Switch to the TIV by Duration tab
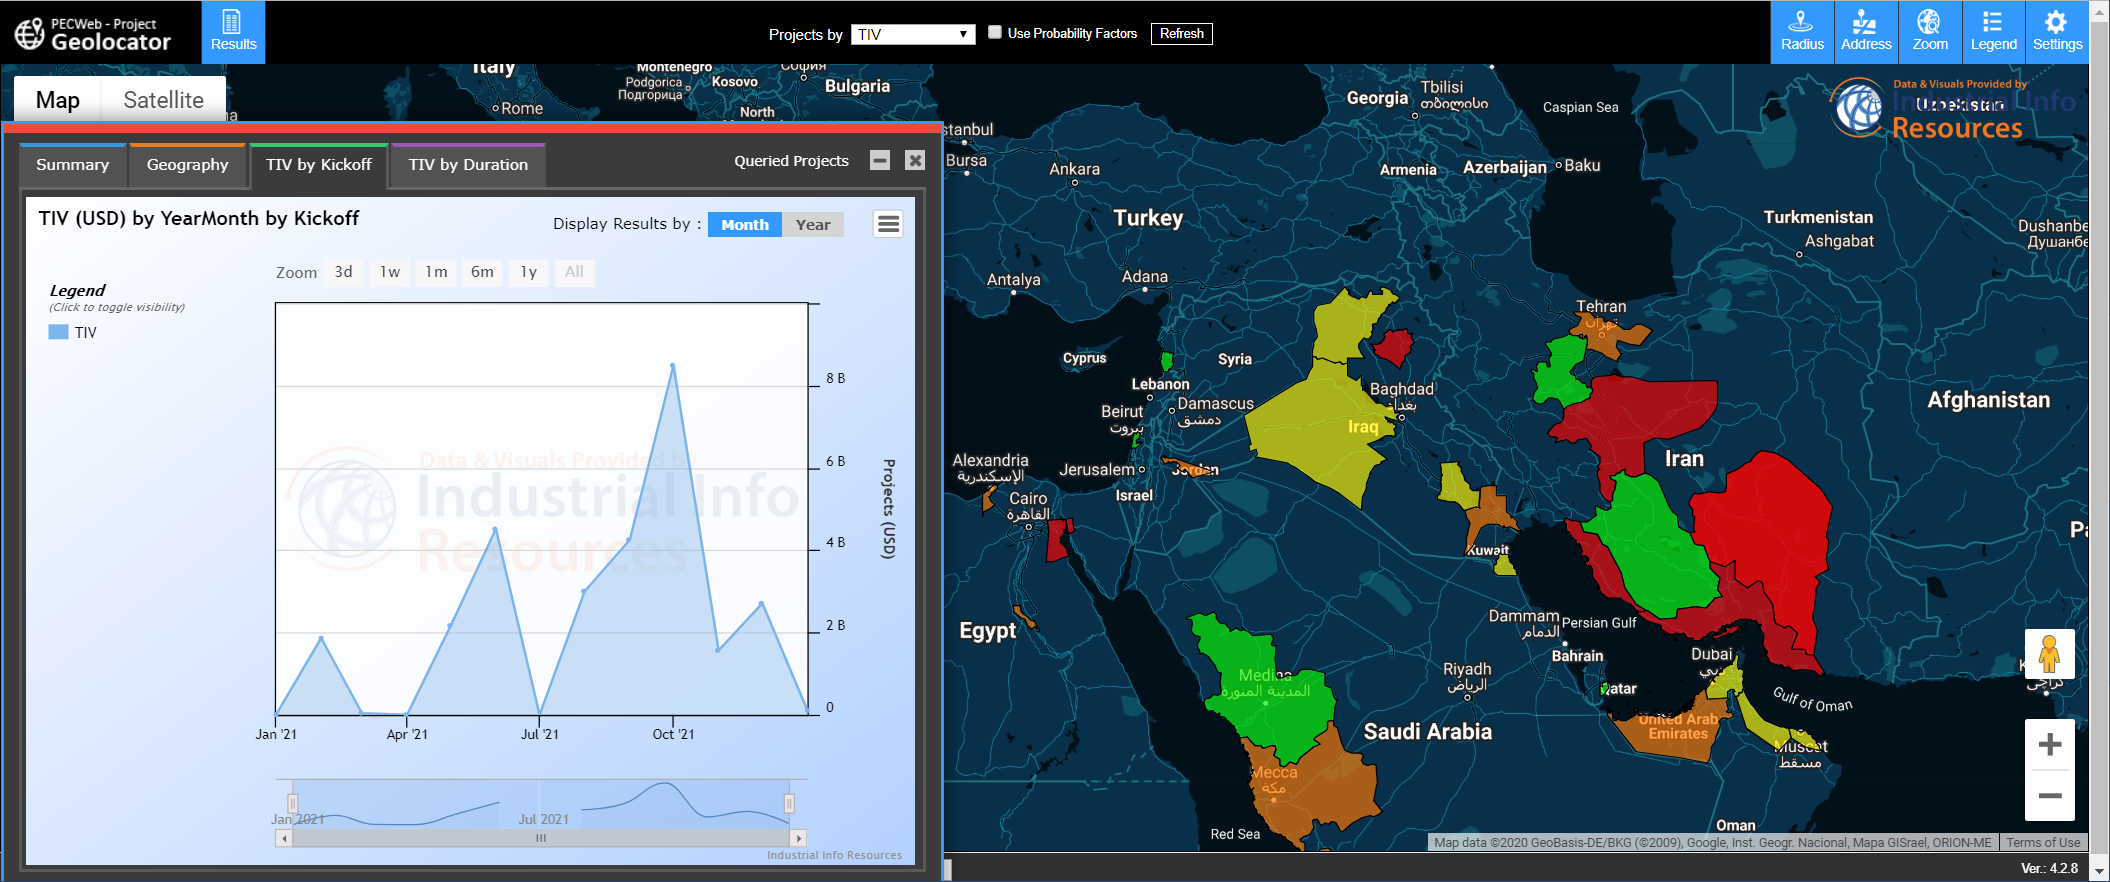Viewport: 2110px width, 882px height. 468,165
